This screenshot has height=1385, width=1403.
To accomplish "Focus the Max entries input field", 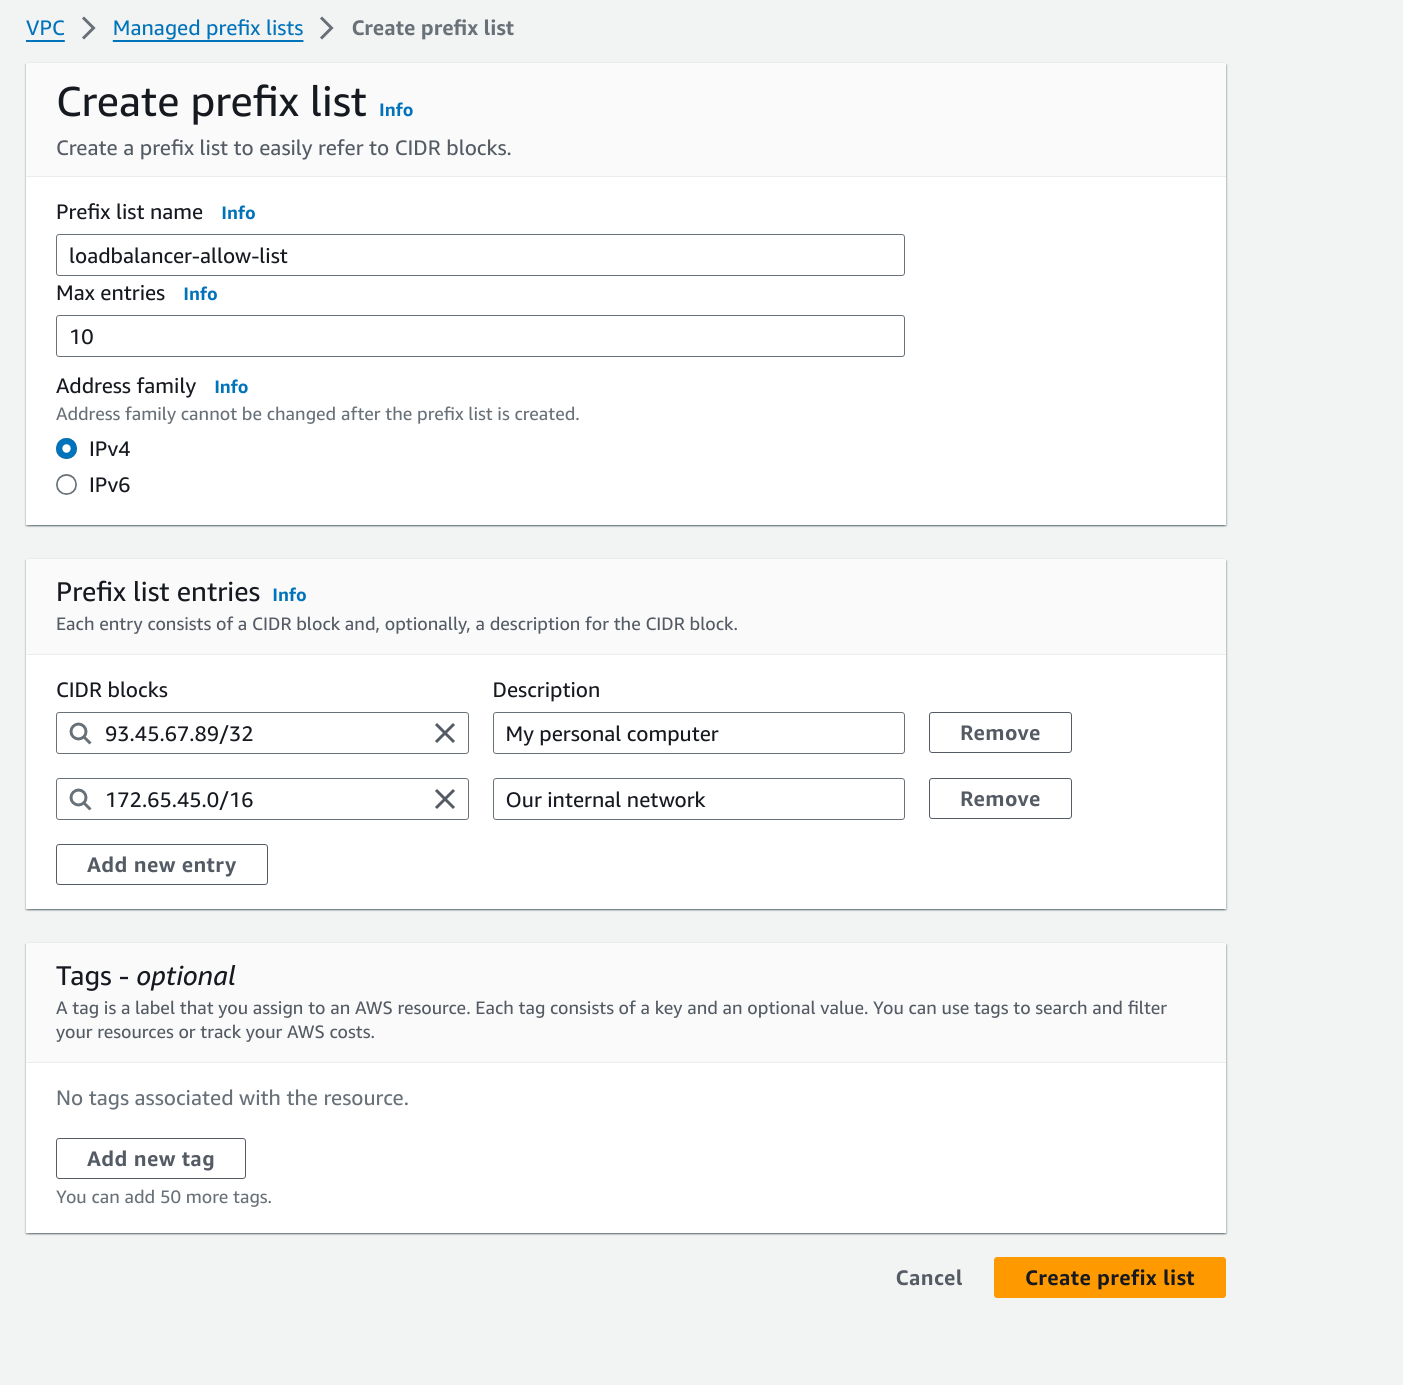I will click(480, 337).
